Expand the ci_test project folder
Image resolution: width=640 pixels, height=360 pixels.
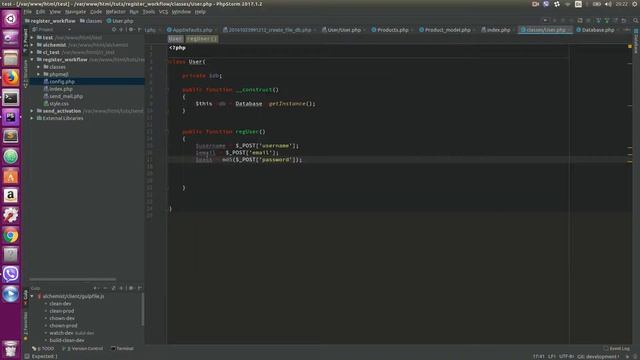click(32, 52)
